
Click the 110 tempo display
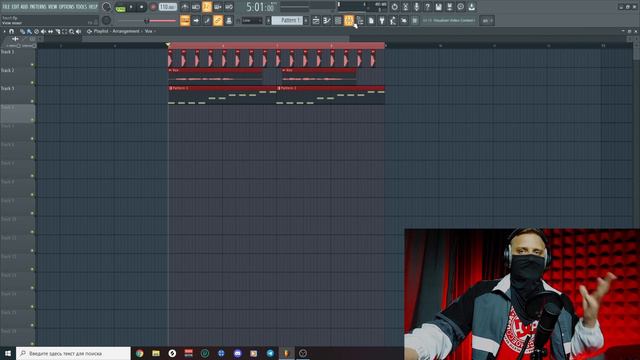168,7
